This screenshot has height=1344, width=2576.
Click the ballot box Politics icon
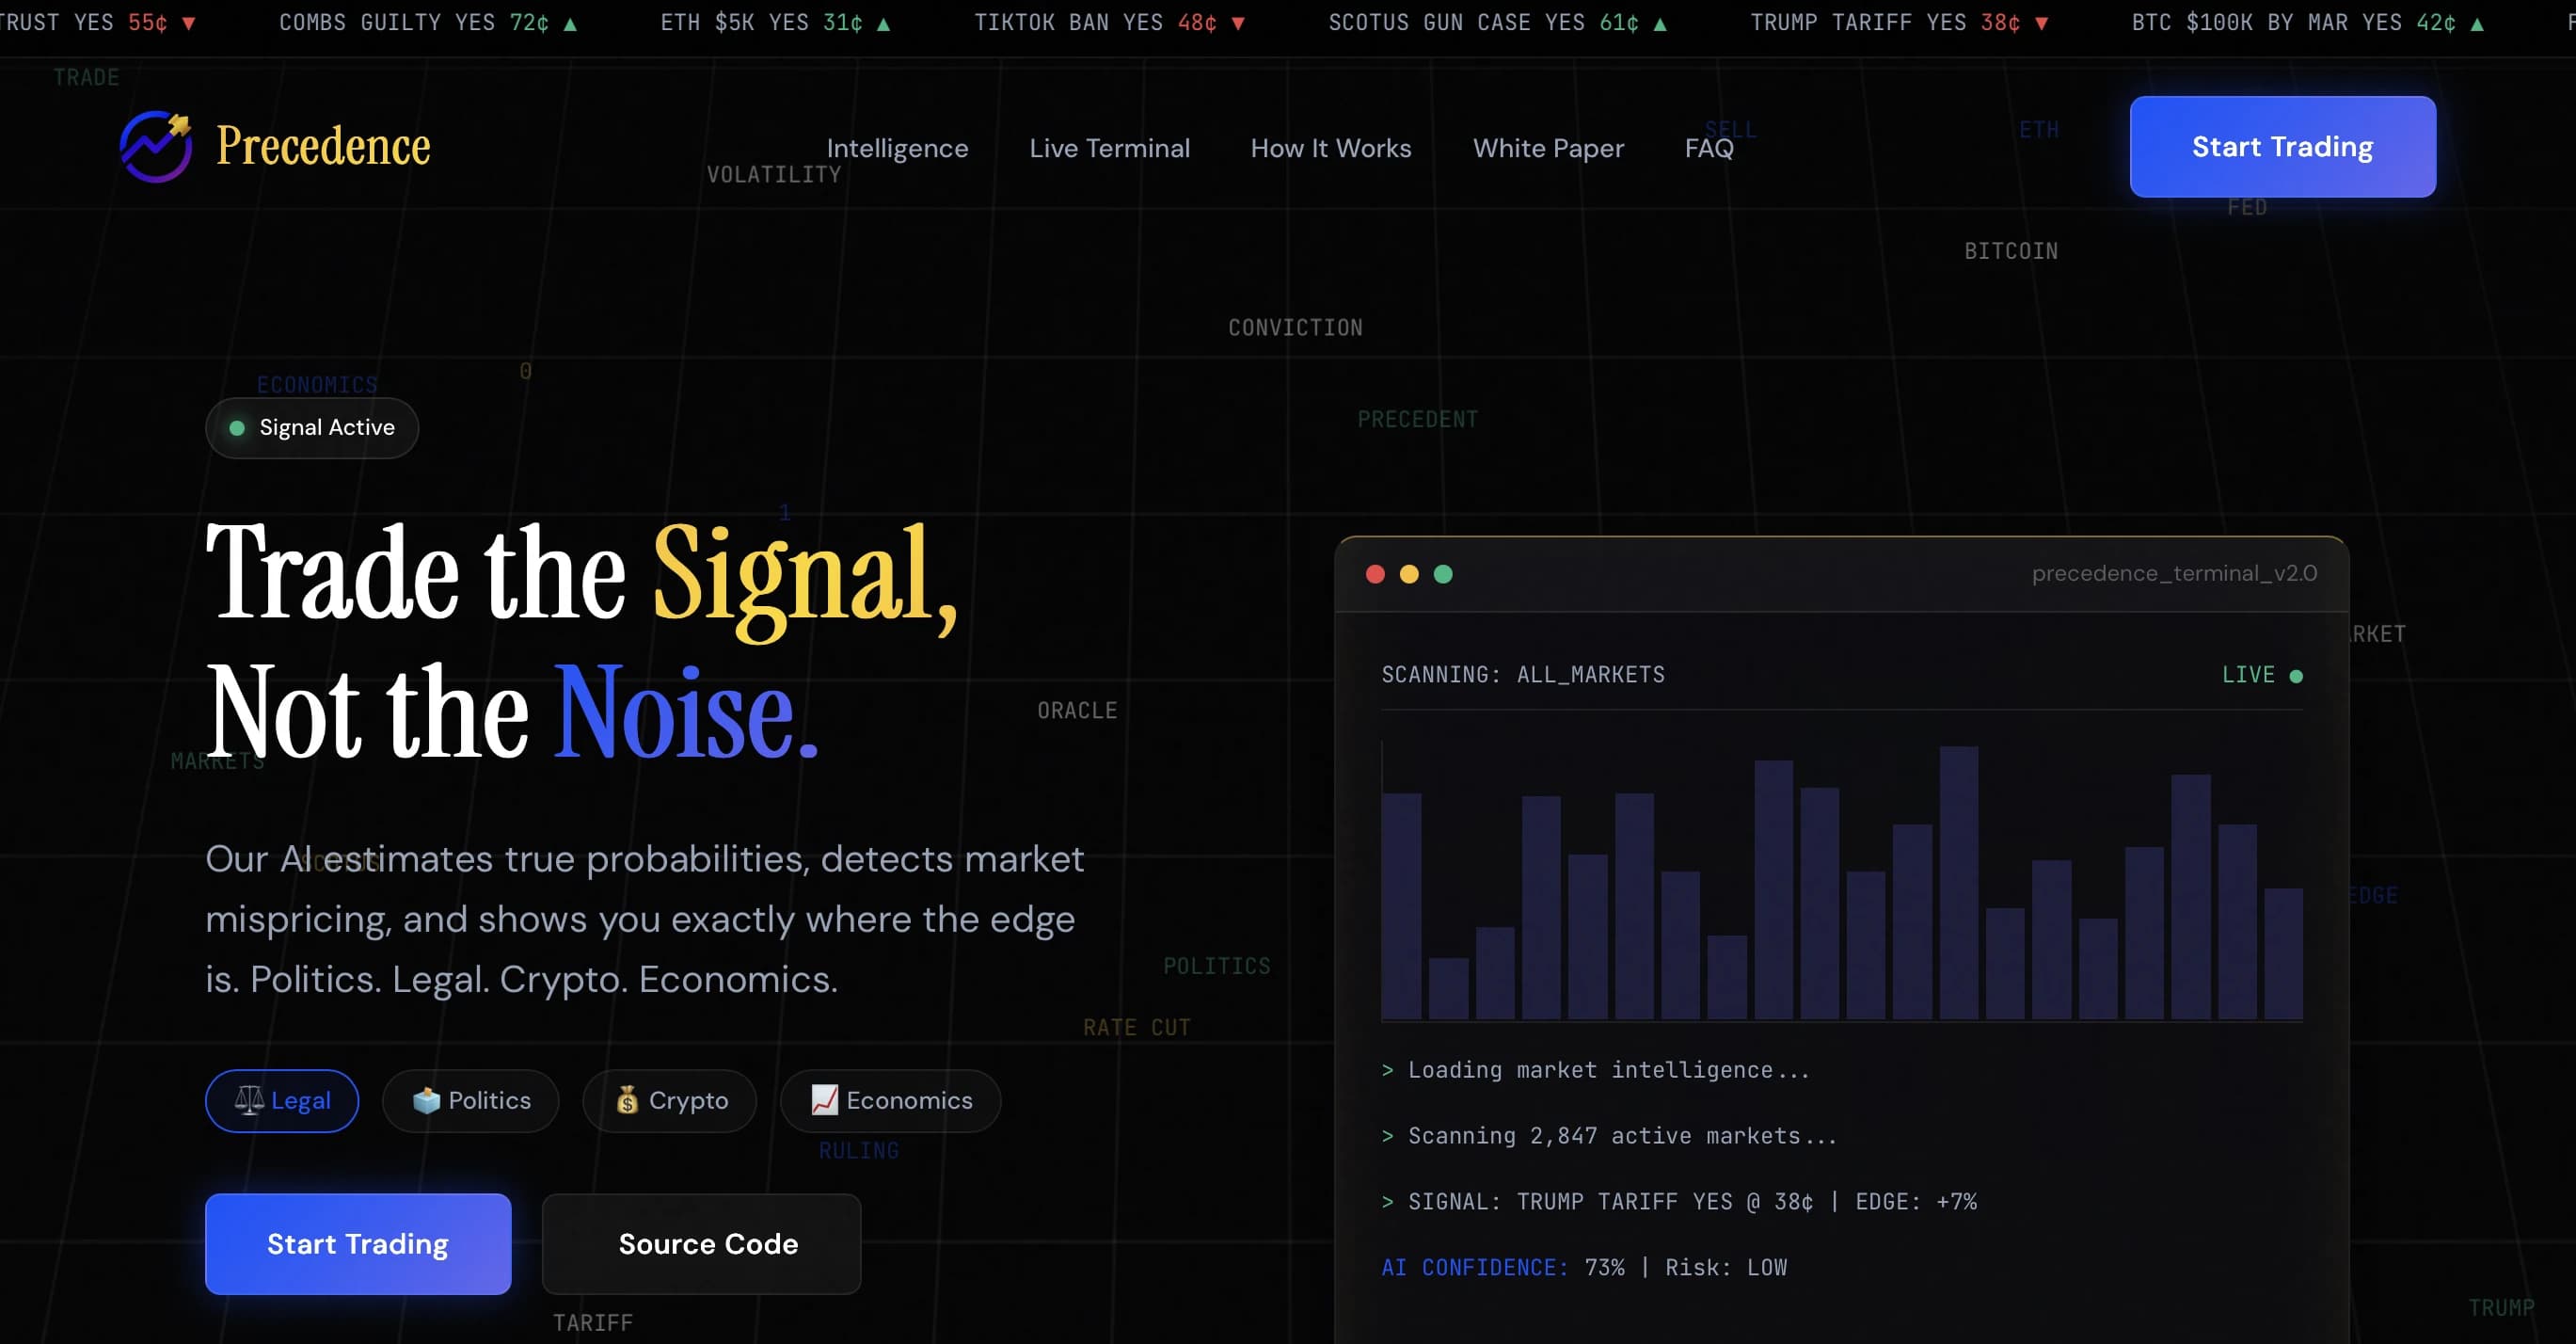426,1100
